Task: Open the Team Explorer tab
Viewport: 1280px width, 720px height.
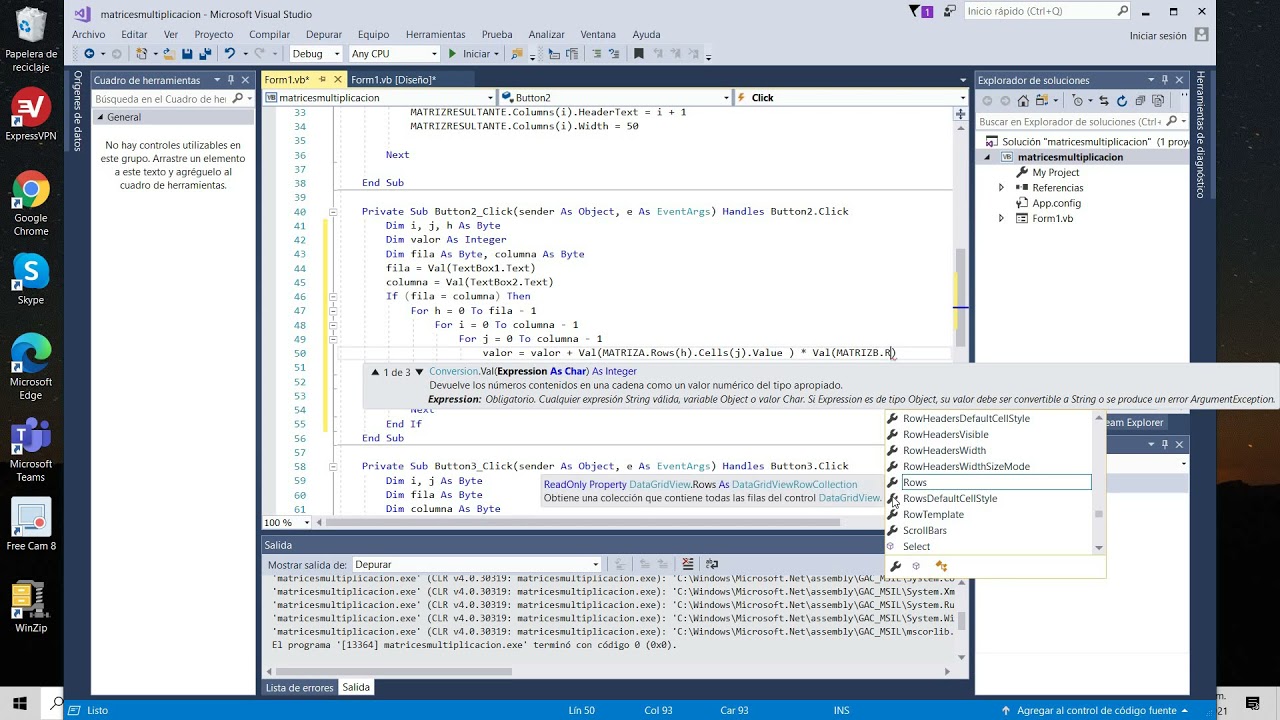Action: pos(1135,423)
